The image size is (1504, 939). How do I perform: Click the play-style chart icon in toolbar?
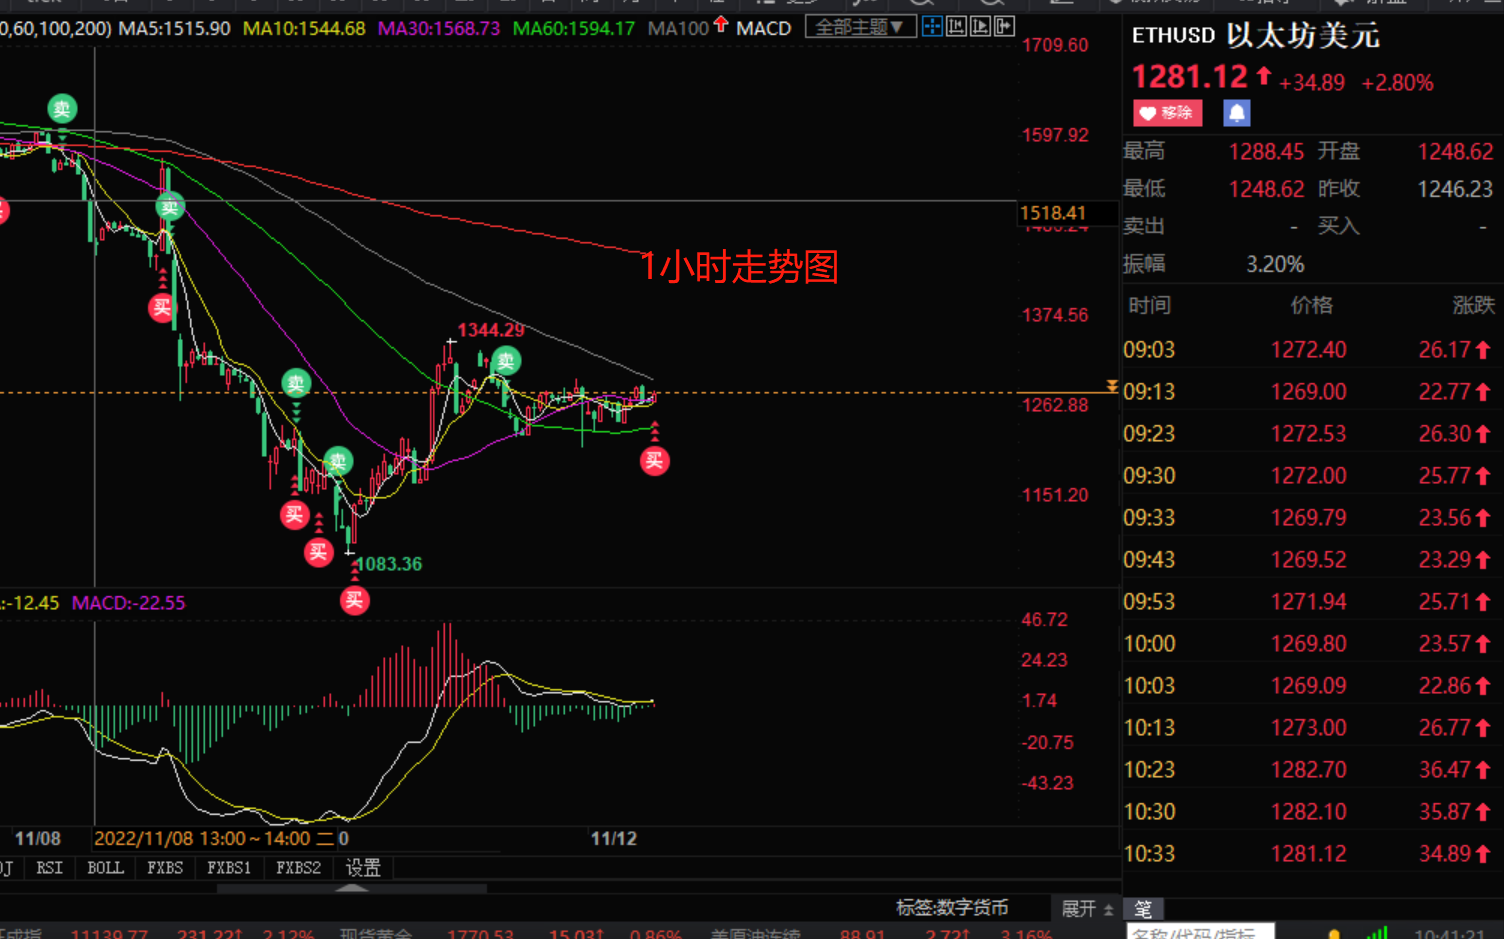980,27
